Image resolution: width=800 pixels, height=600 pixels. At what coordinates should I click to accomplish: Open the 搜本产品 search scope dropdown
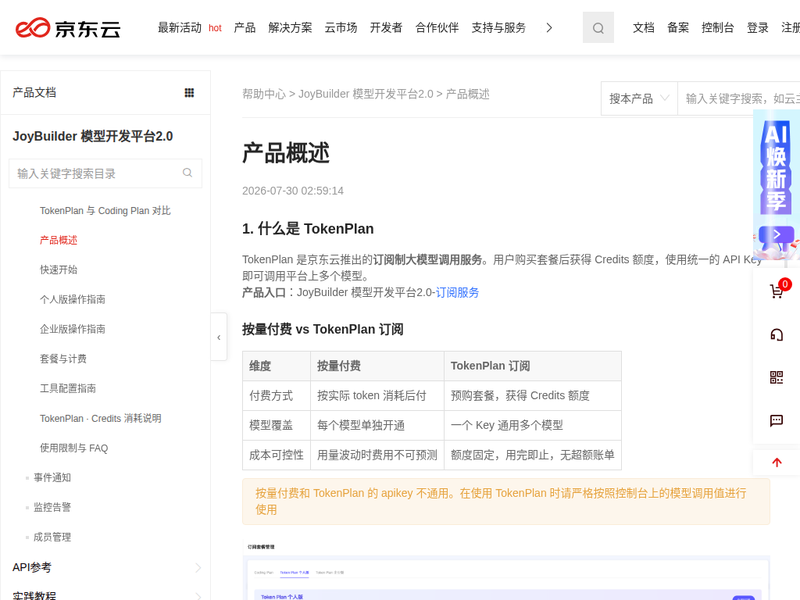click(639, 98)
